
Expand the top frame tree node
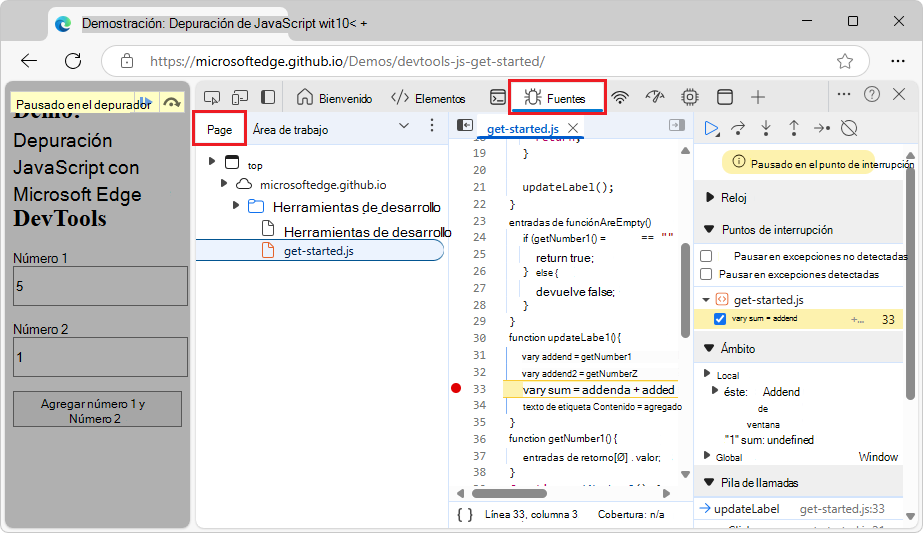pyautogui.click(x=212, y=161)
